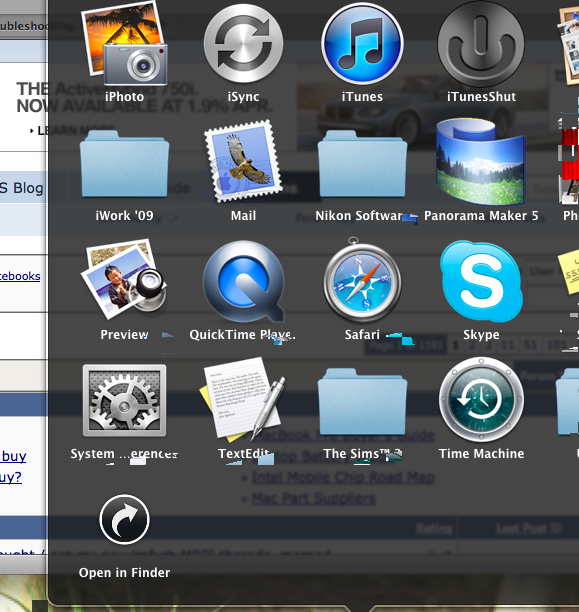
Task: Launch iTunesShut power icon
Action: click(481, 44)
